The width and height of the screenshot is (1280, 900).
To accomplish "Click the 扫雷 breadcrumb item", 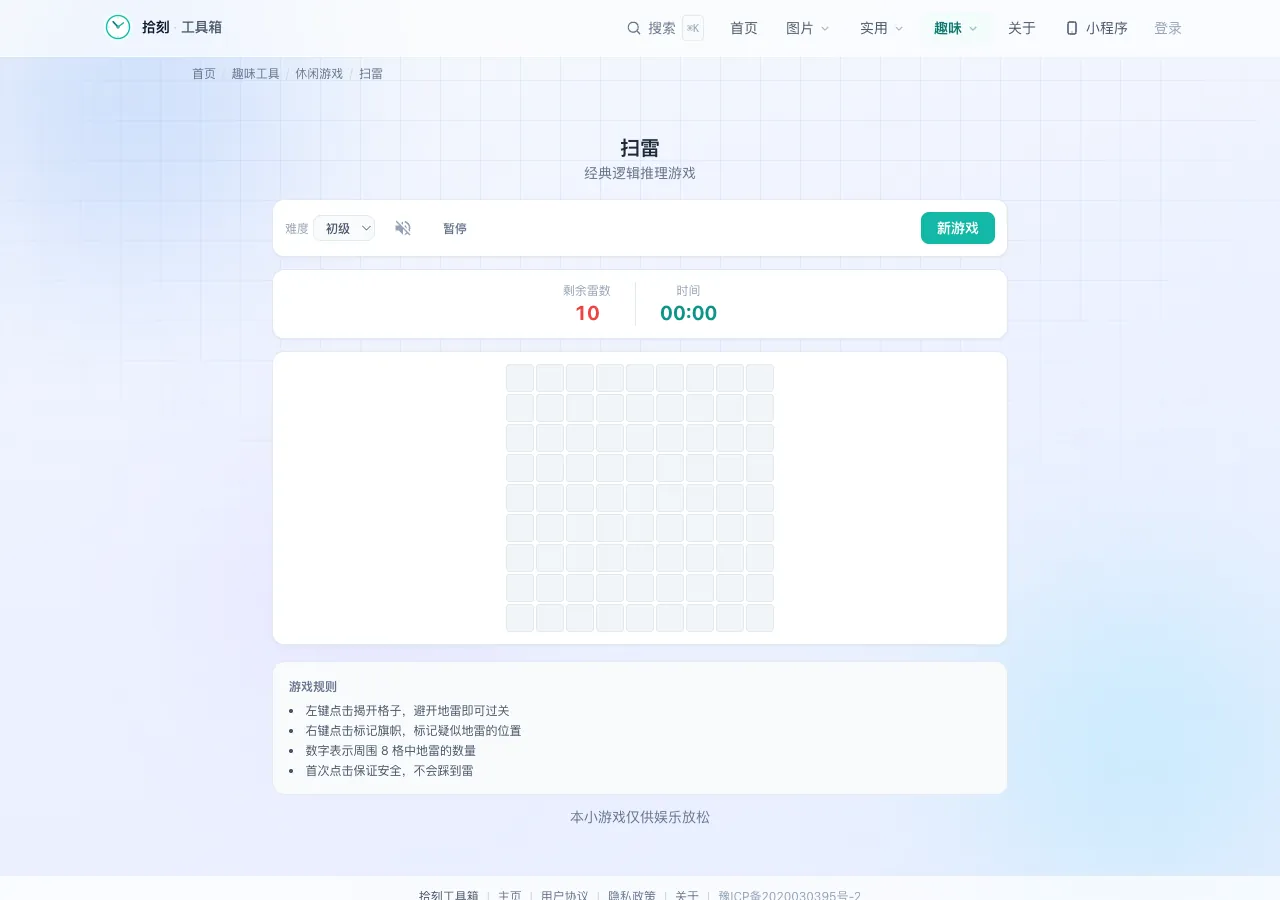I will click(x=371, y=74).
